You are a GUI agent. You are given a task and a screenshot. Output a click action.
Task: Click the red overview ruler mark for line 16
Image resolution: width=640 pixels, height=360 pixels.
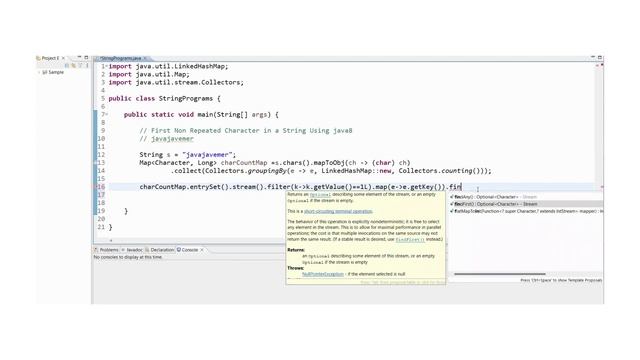point(602,187)
